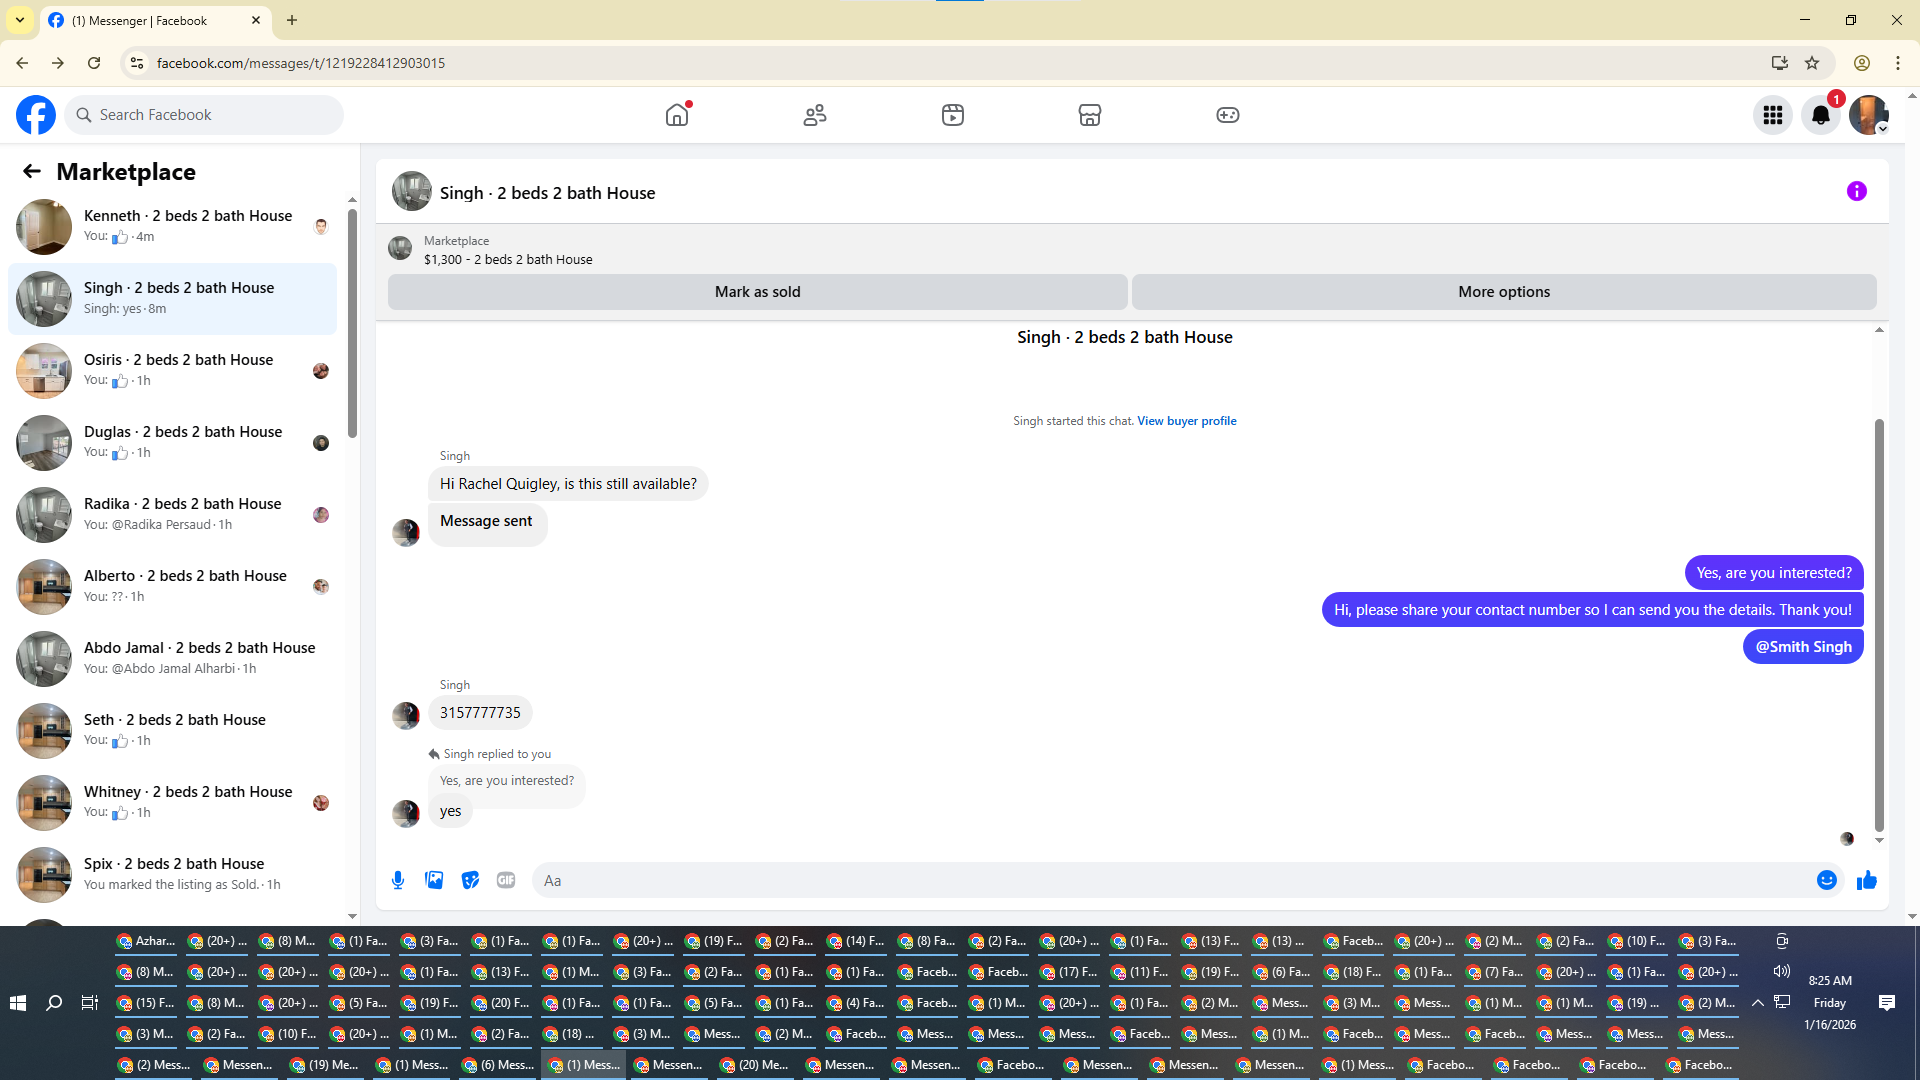This screenshot has width=1920, height=1080.
Task: Click the Aa message input field
Action: 1170,880
